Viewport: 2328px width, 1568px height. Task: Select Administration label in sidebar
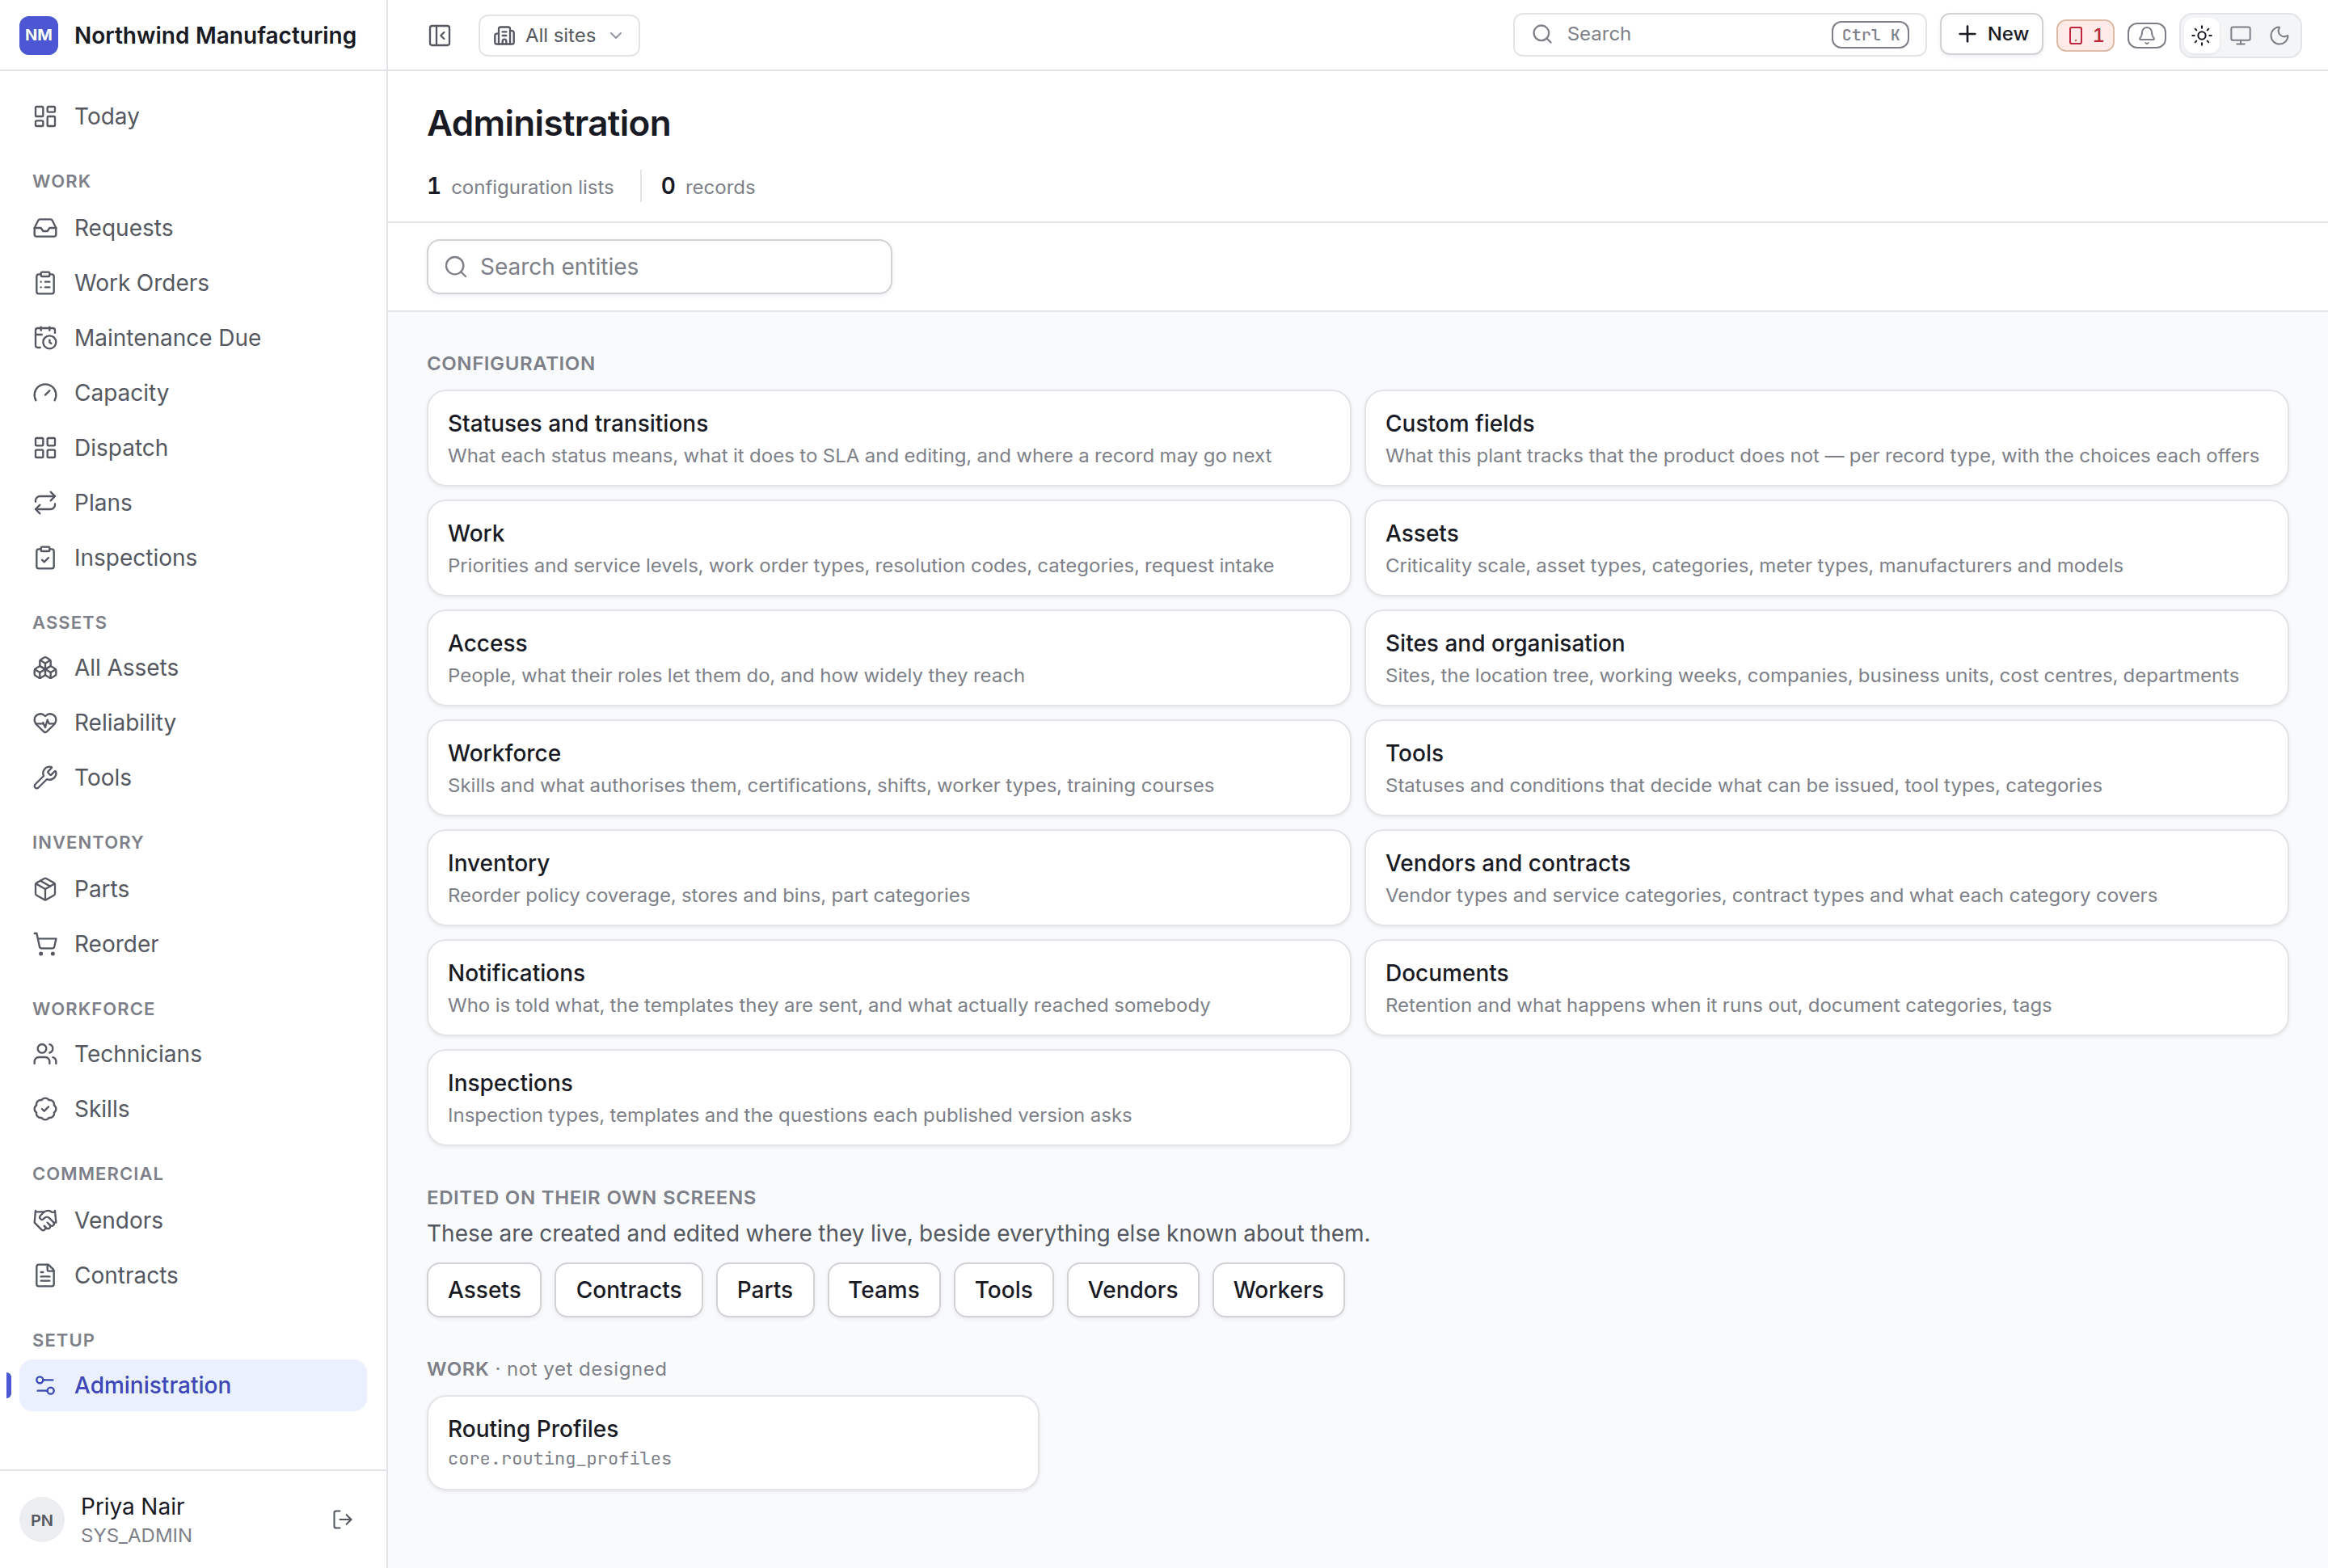click(153, 1385)
